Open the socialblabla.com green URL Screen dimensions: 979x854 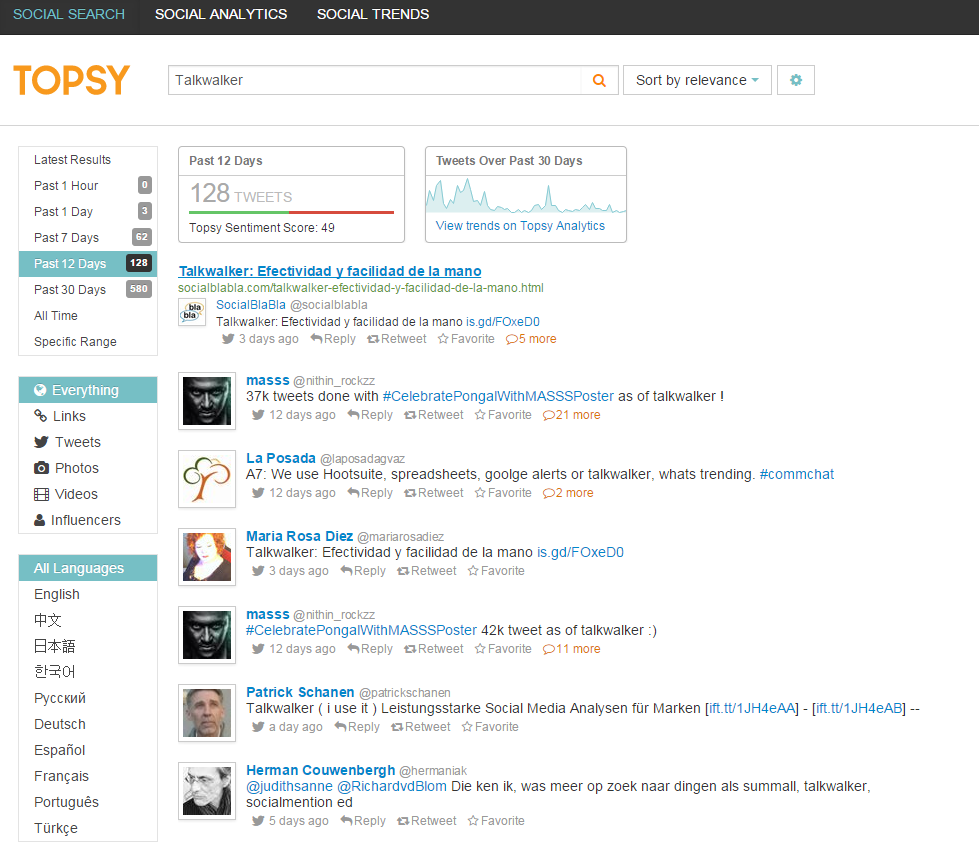tap(361, 288)
